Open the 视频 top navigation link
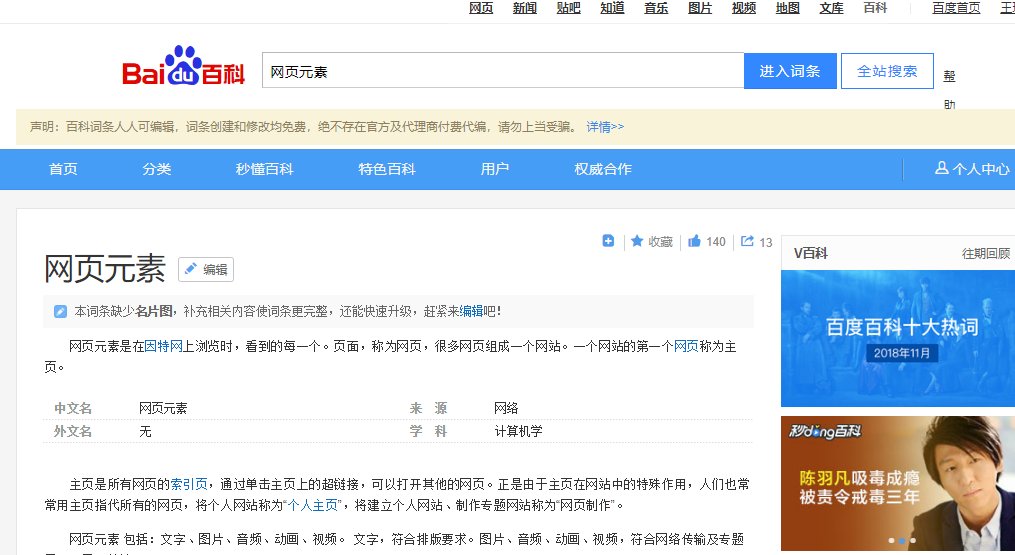The height and width of the screenshot is (555, 1015). click(744, 8)
